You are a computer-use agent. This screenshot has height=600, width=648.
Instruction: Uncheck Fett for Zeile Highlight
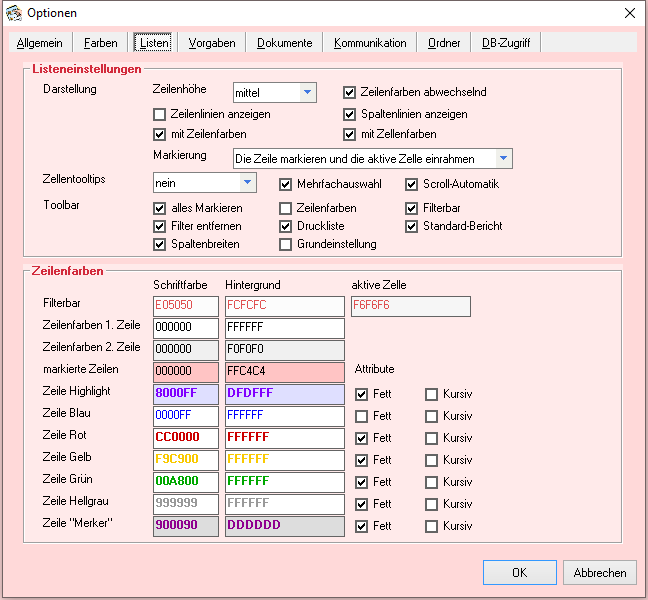tap(362, 394)
